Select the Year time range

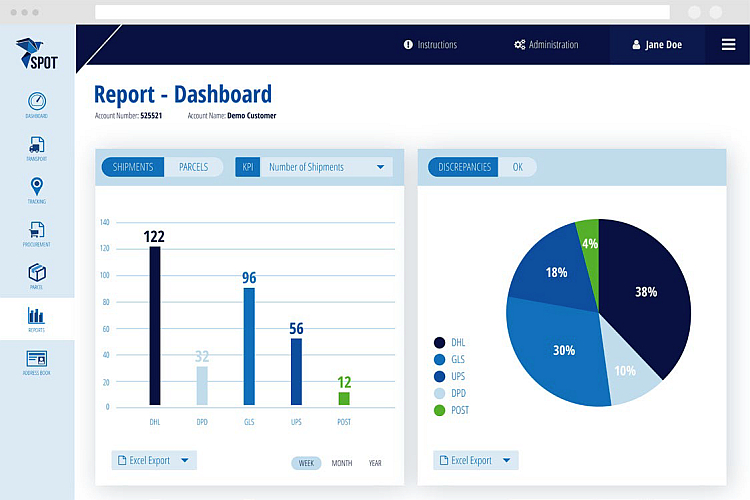point(375,463)
